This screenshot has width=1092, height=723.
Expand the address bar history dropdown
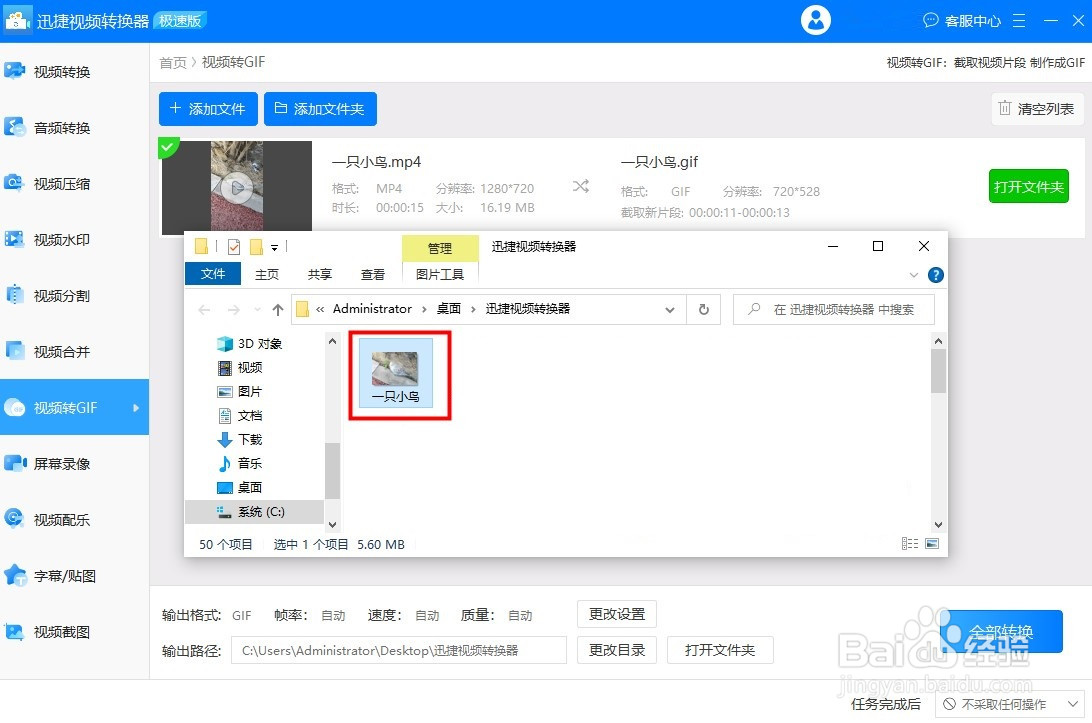coord(669,309)
